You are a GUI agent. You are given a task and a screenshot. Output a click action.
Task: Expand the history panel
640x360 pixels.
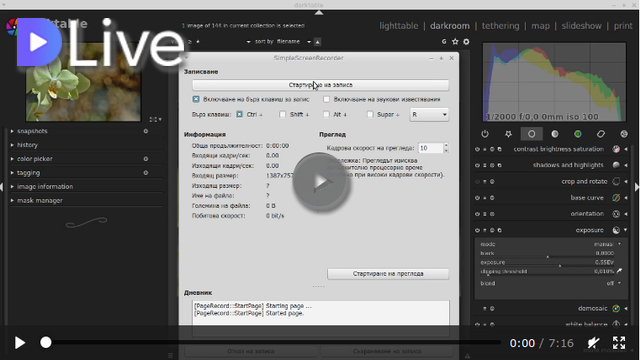click(27, 145)
